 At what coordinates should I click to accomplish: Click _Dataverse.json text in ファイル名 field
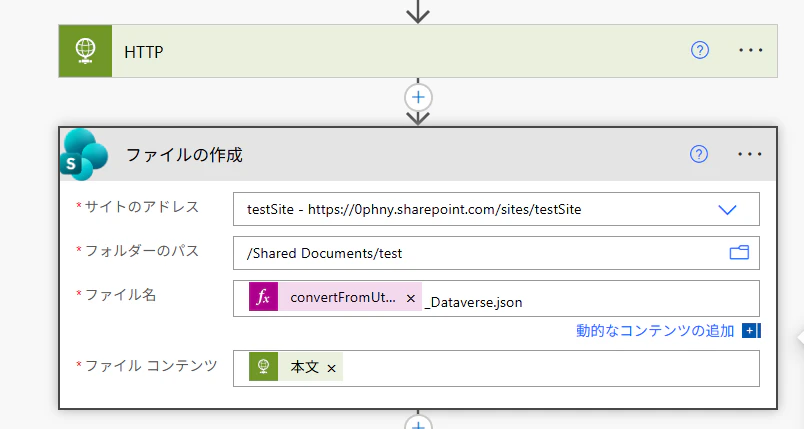tap(473, 302)
